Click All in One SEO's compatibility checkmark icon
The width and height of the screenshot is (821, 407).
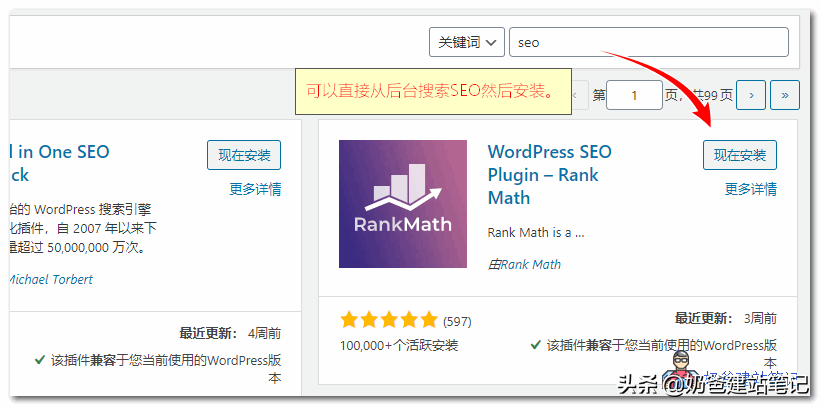pos(39,360)
